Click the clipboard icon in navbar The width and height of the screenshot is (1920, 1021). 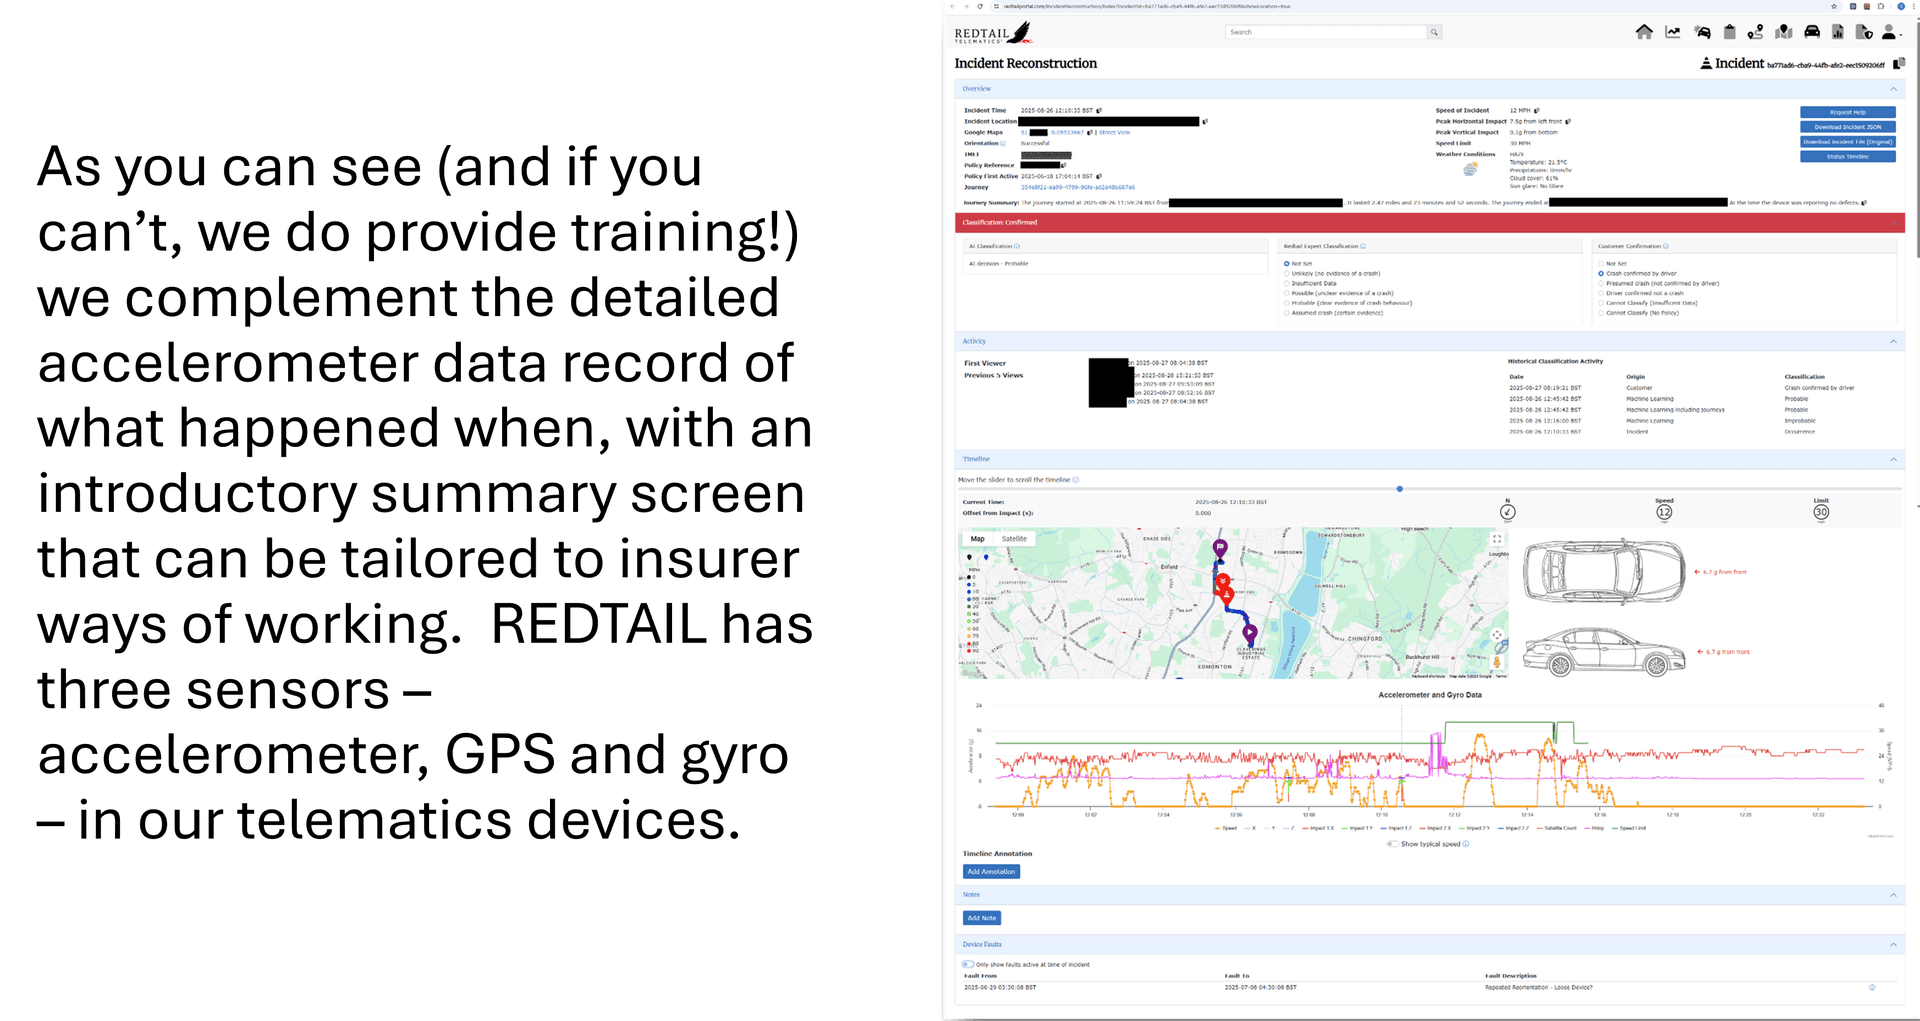point(1729,32)
